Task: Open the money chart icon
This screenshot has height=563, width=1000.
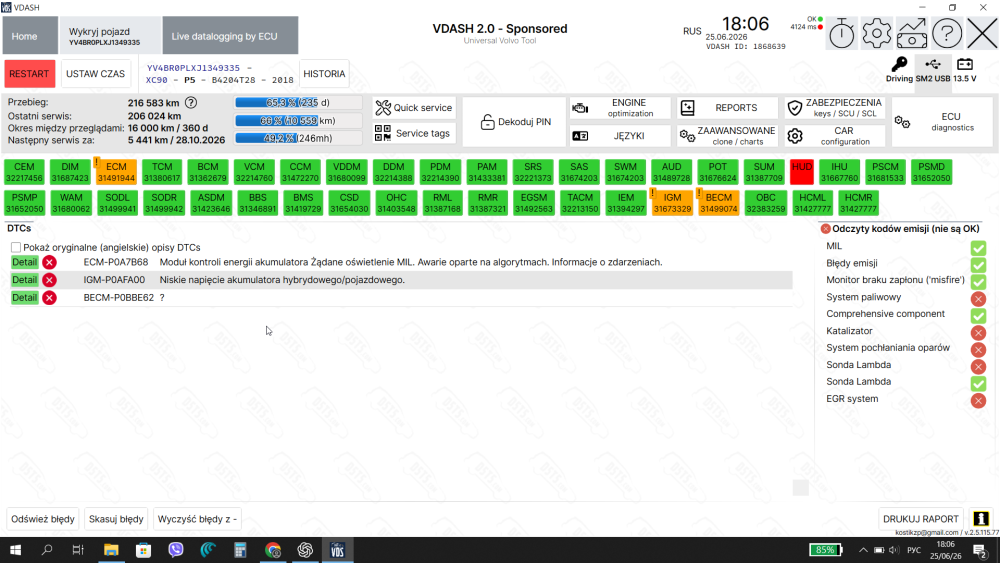Action: tap(912, 34)
